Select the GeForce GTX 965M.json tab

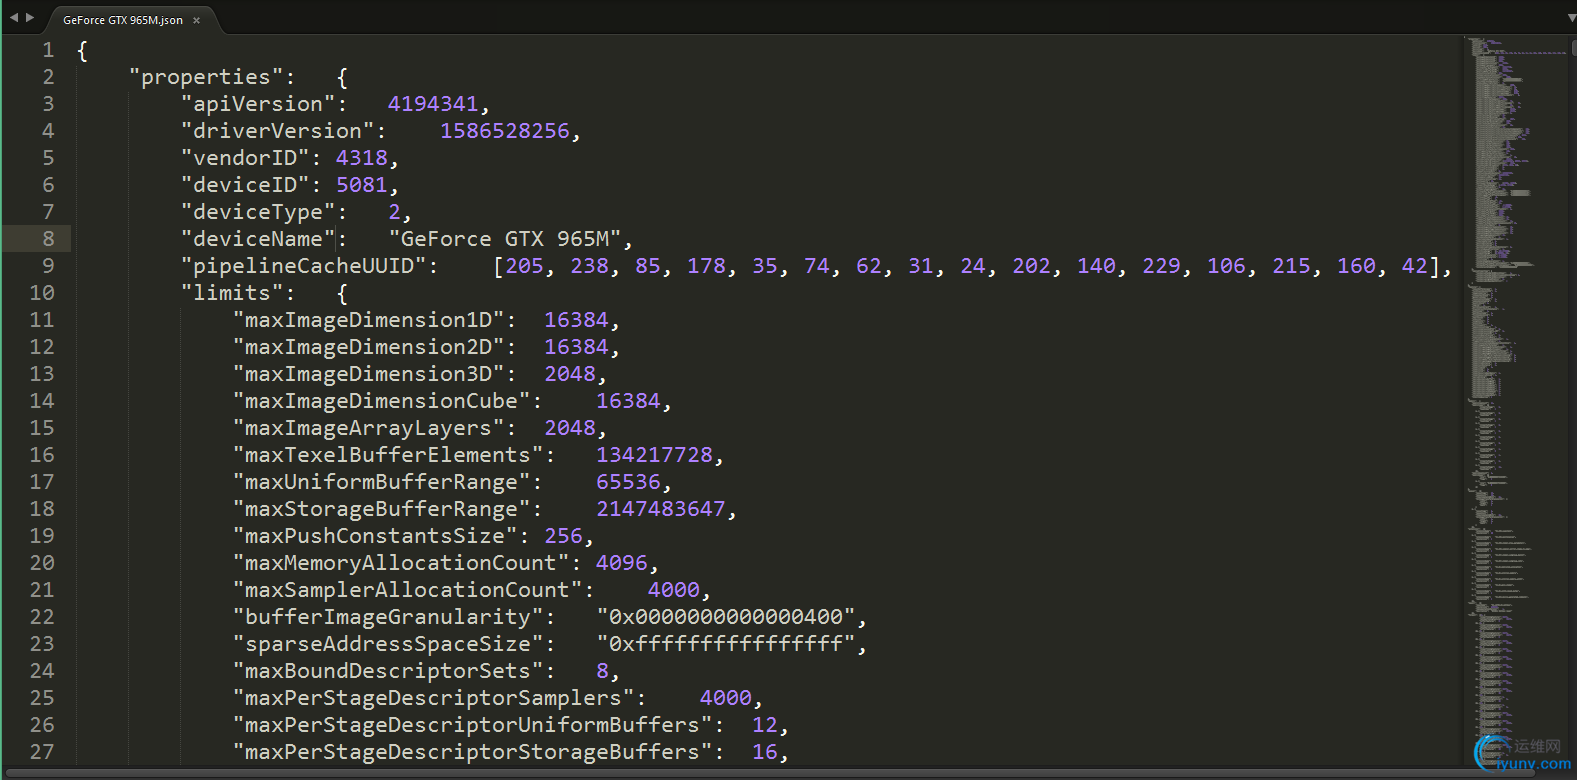click(x=123, y=20)
